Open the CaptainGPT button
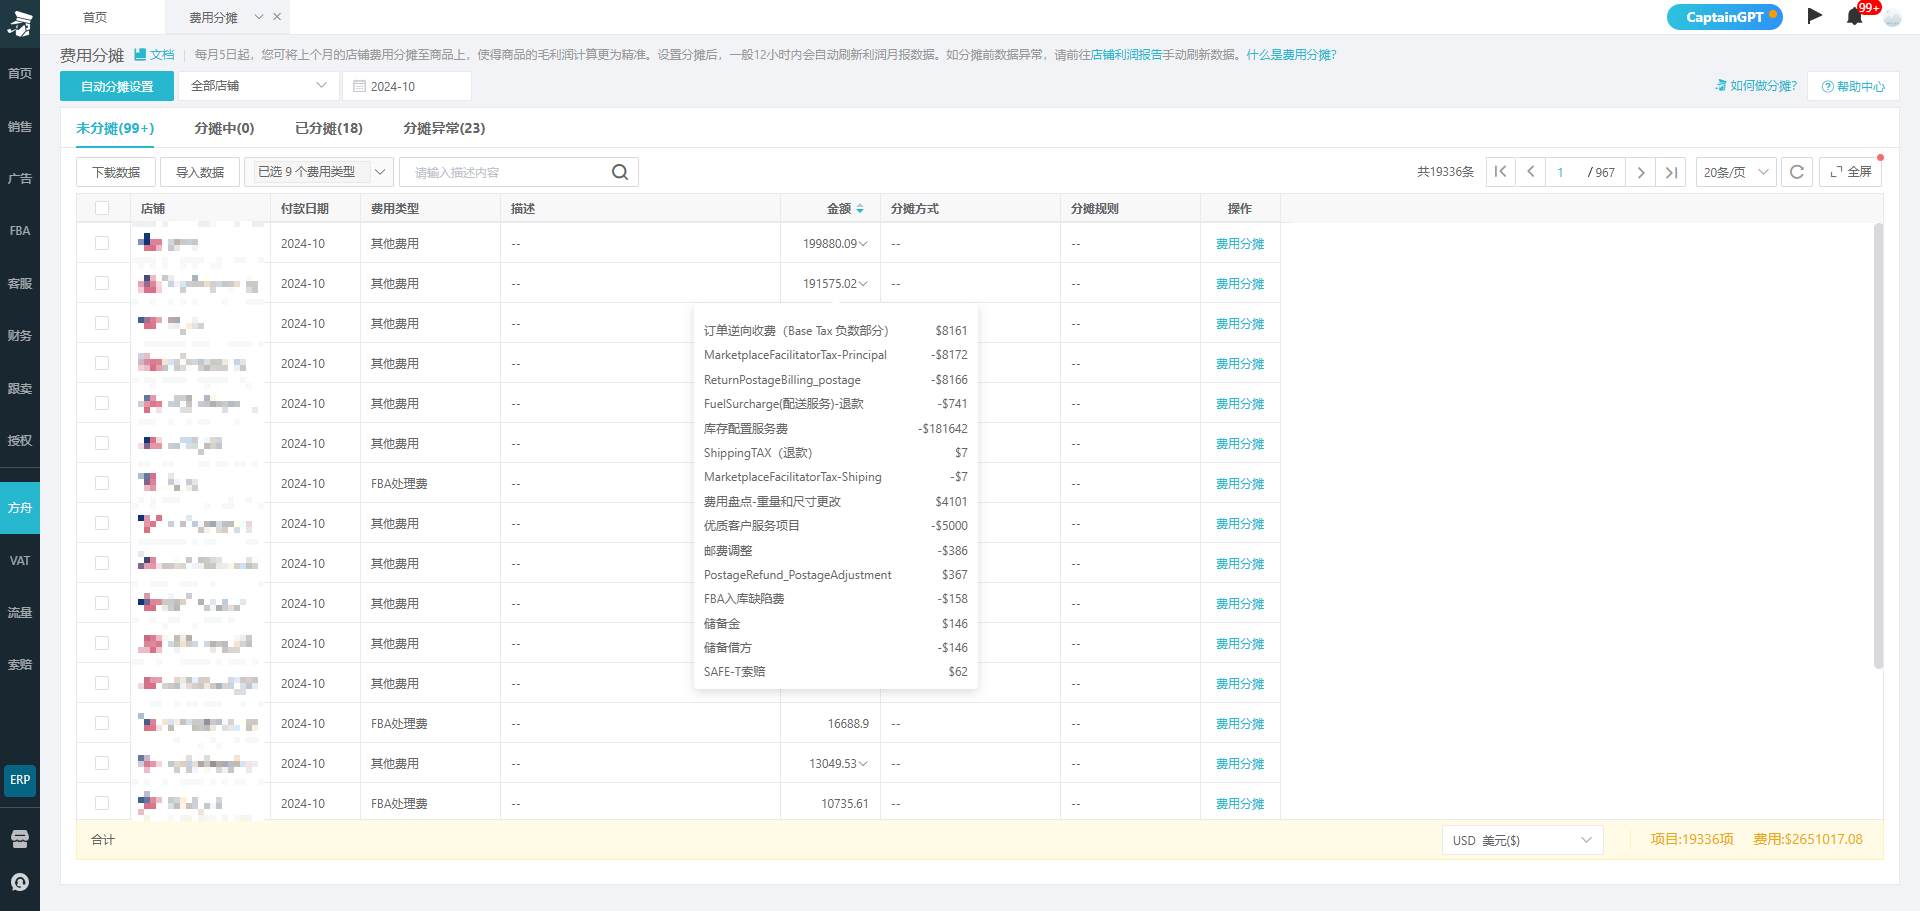1920x911 pixels. 1724,17
